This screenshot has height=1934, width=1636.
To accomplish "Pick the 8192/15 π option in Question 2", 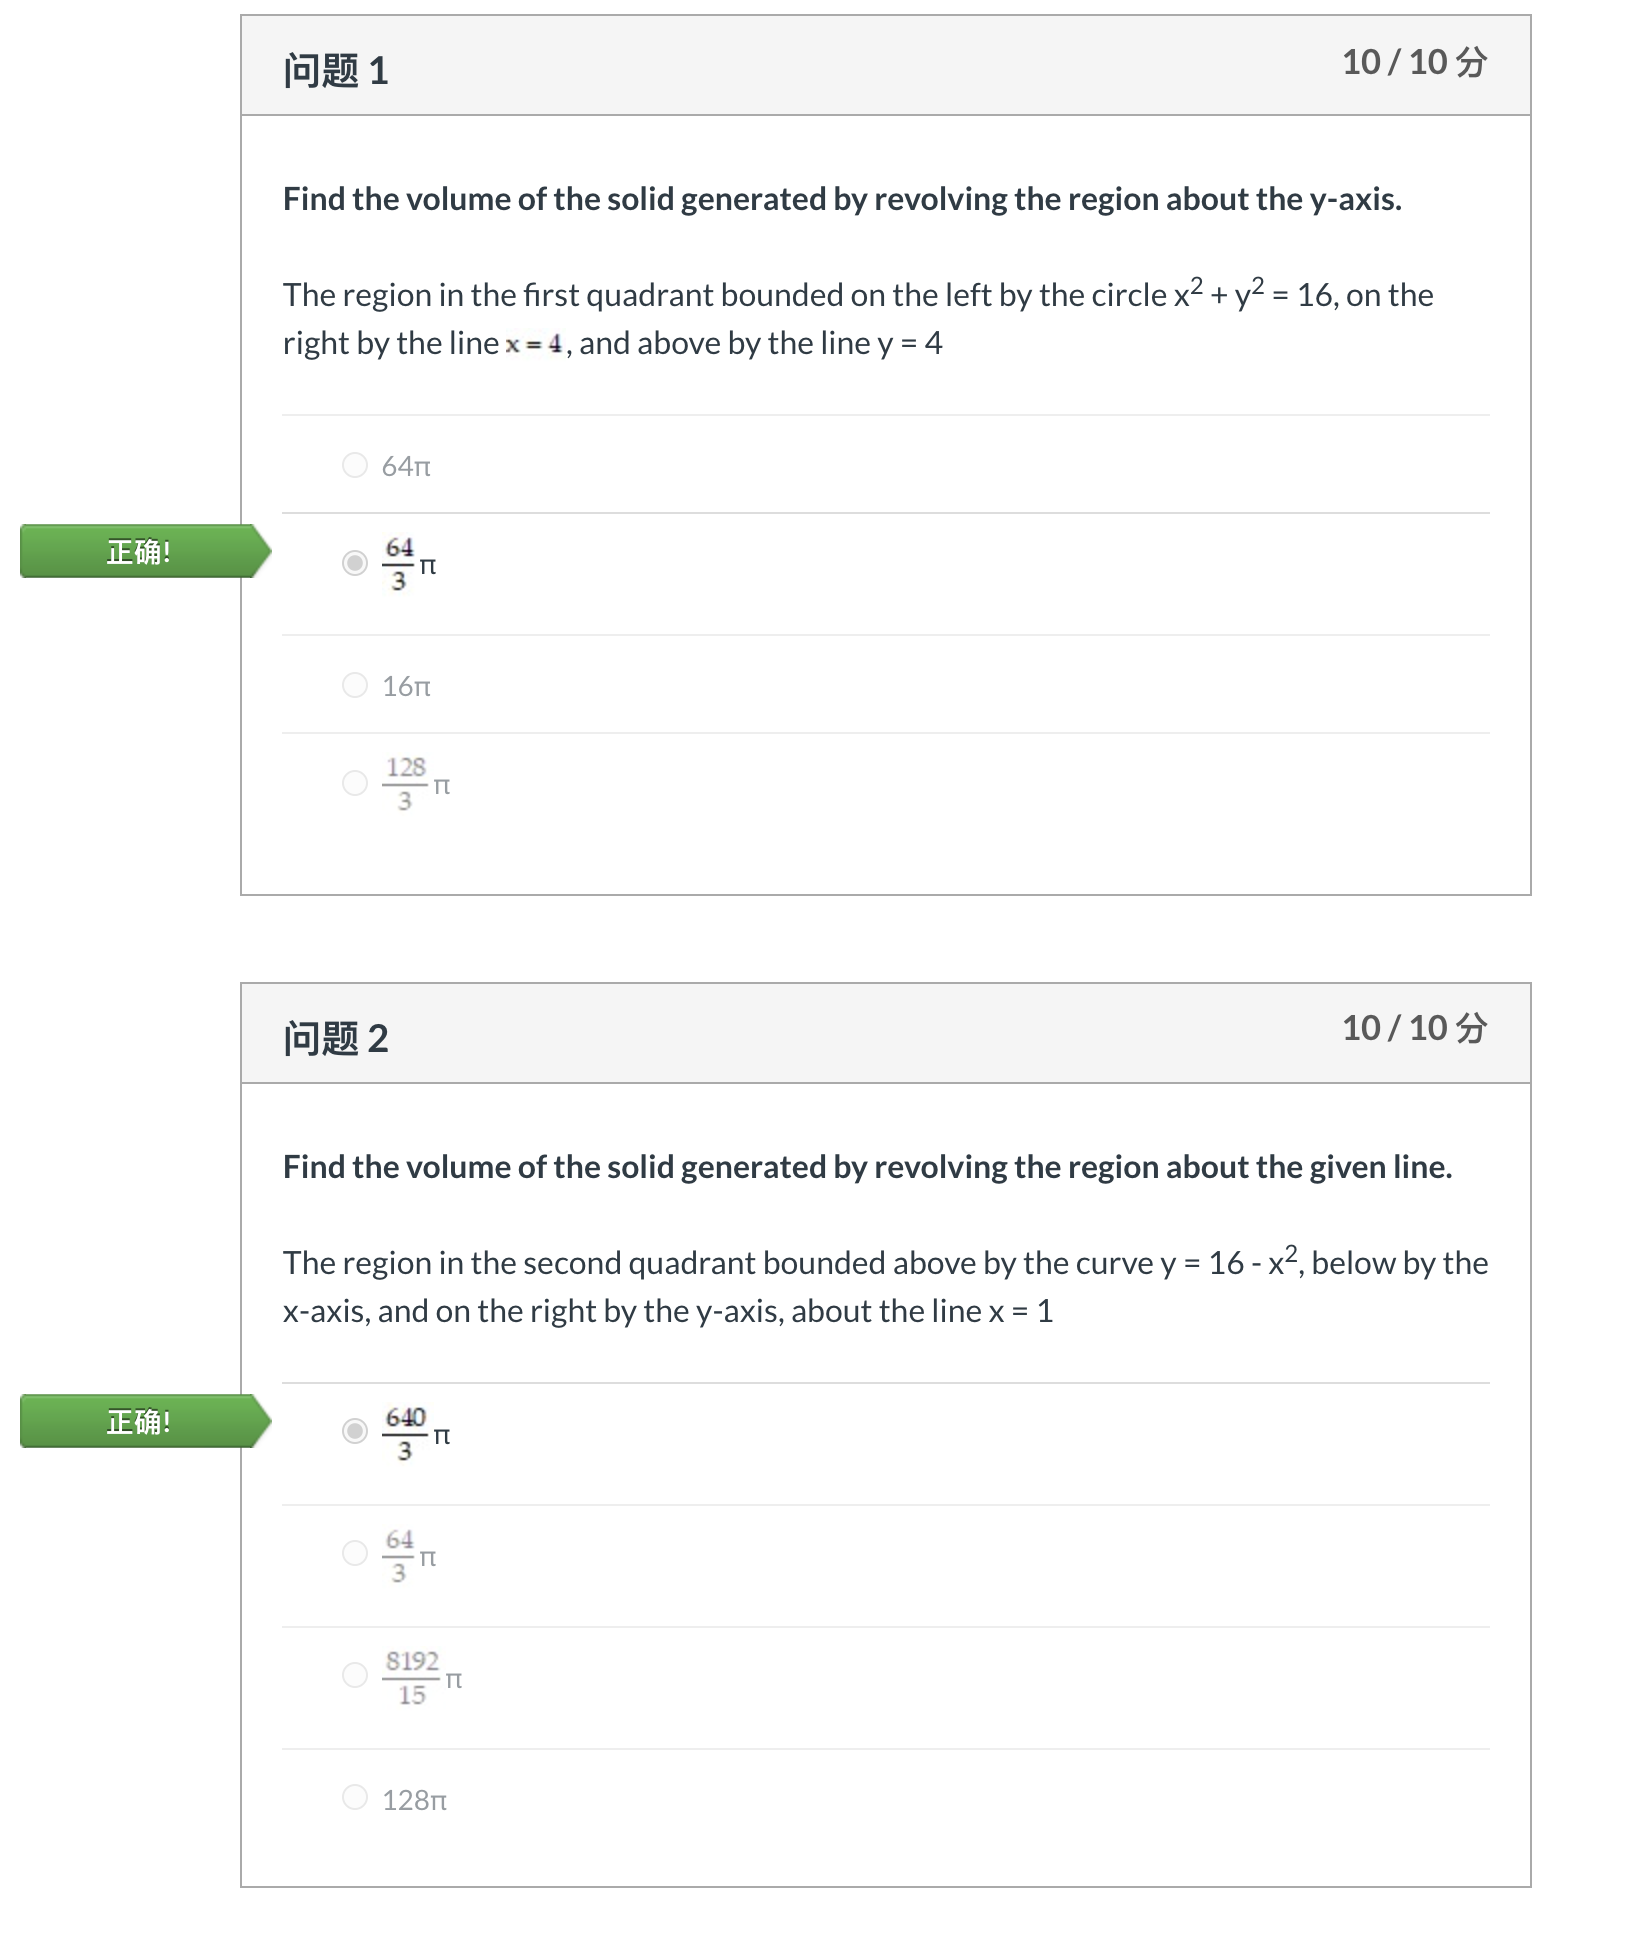I will click(355, 1675).
